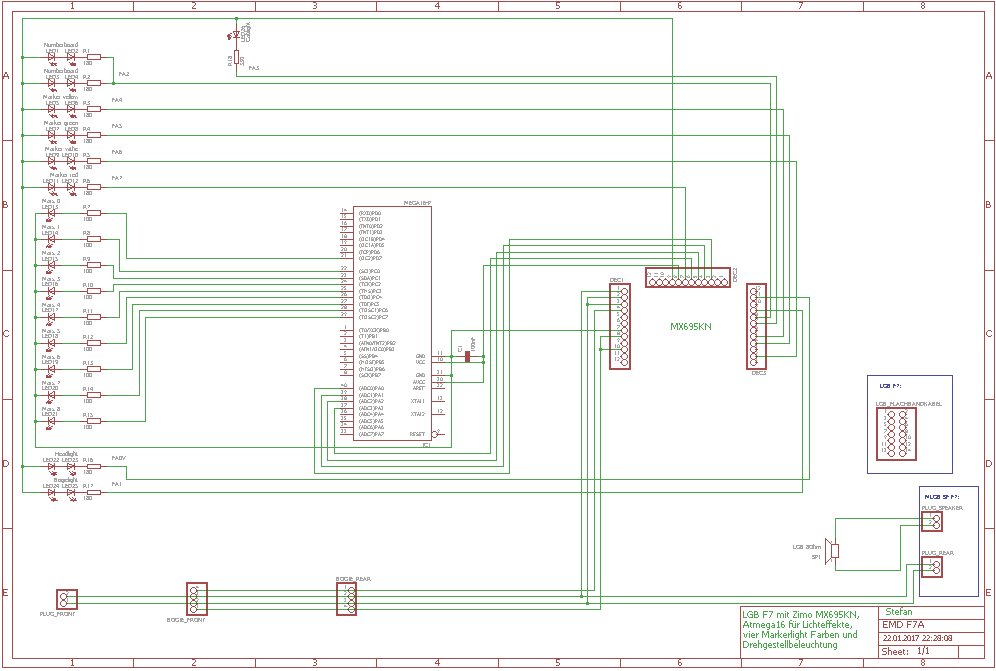996x671 pixels.
Task: Click the DEC3 pin header connector
Action: click(x=757, y=326)
